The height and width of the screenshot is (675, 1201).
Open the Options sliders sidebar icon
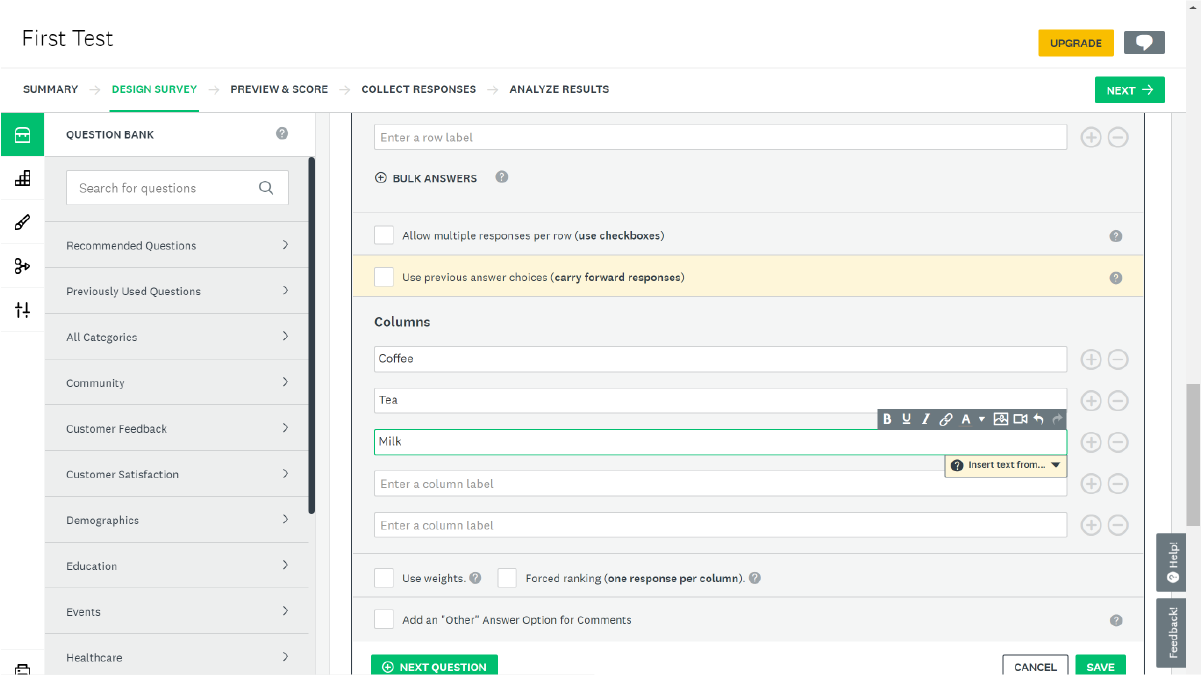(x=22, y=310)
